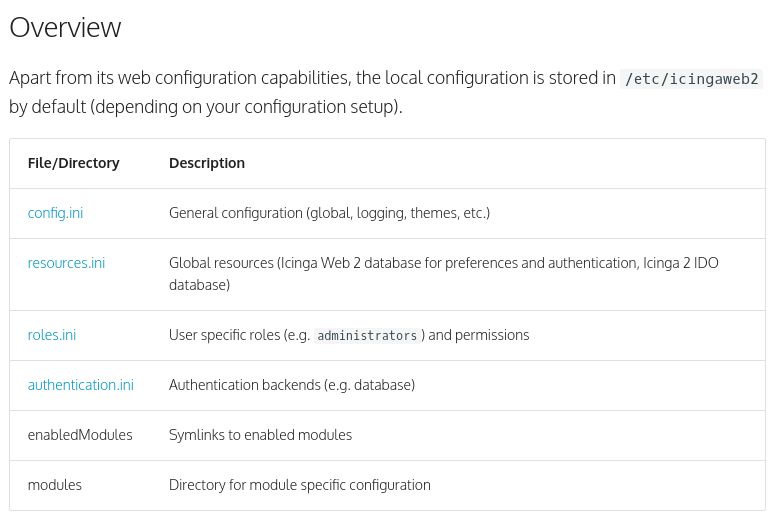Select the modules table cell
Screen dimensions: 774x517
tap(55, 485)
